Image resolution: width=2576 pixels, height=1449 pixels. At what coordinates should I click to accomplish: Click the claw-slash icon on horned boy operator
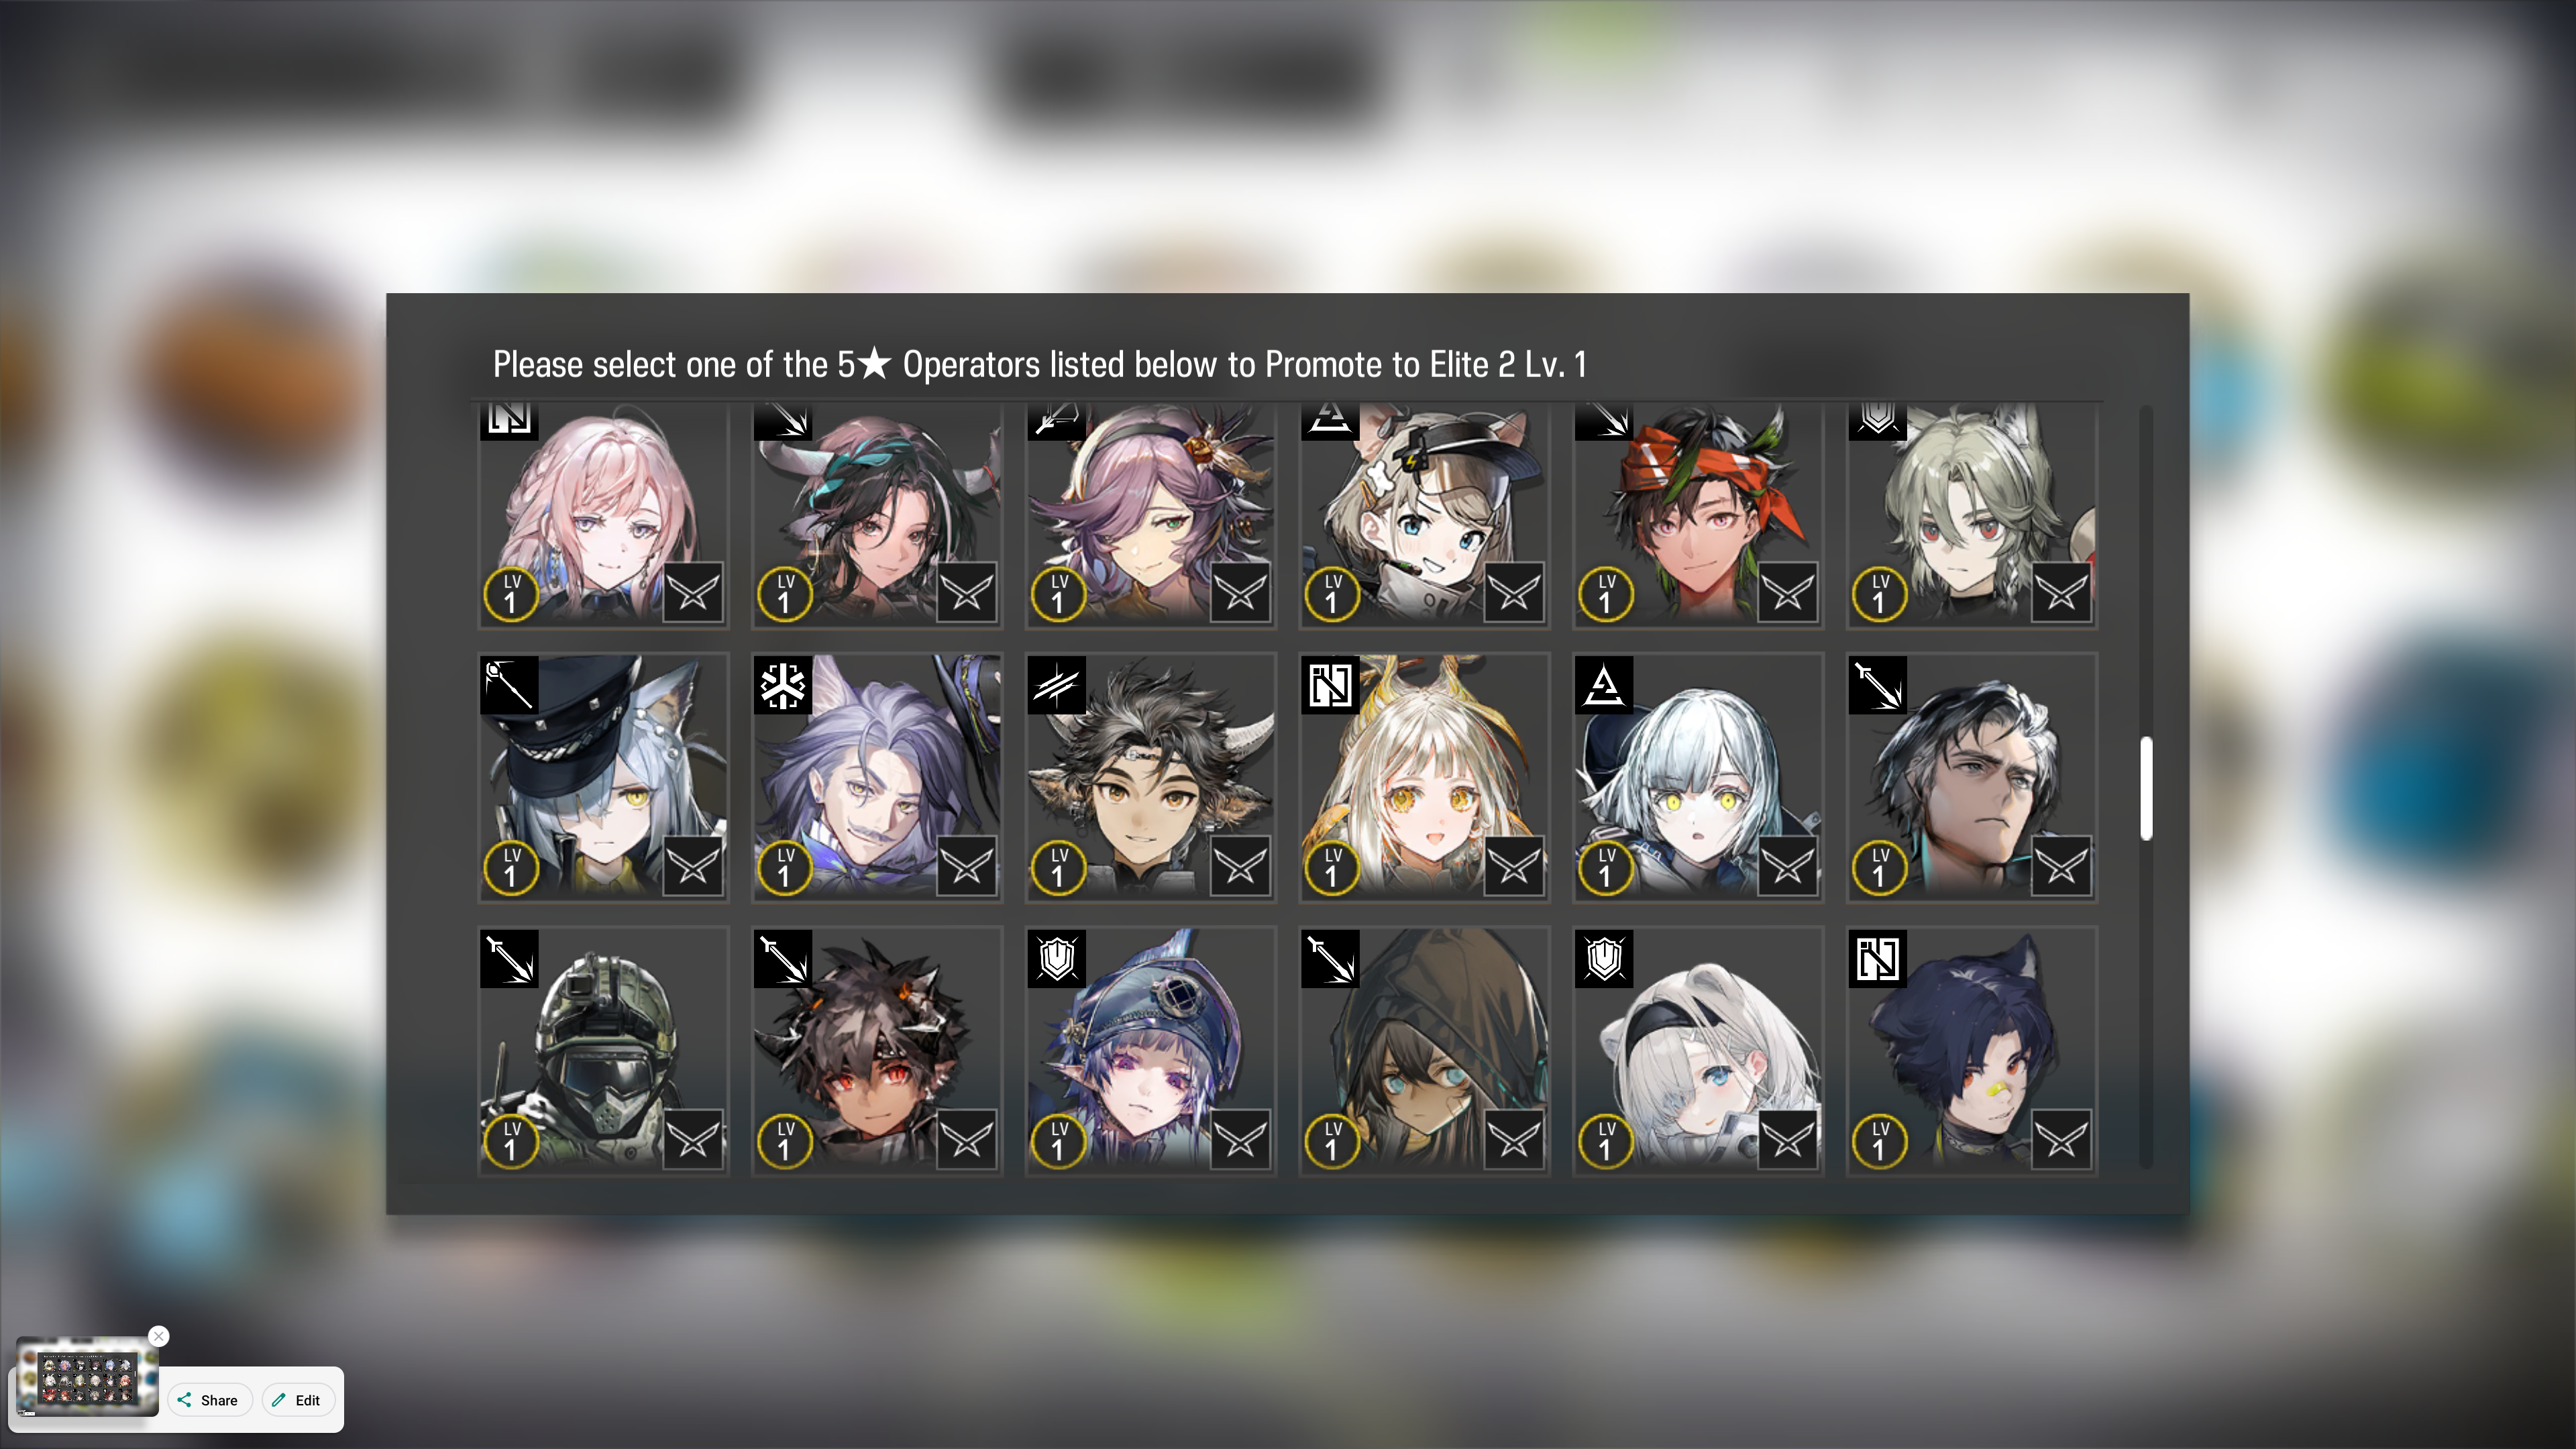tap(1057, 685)
